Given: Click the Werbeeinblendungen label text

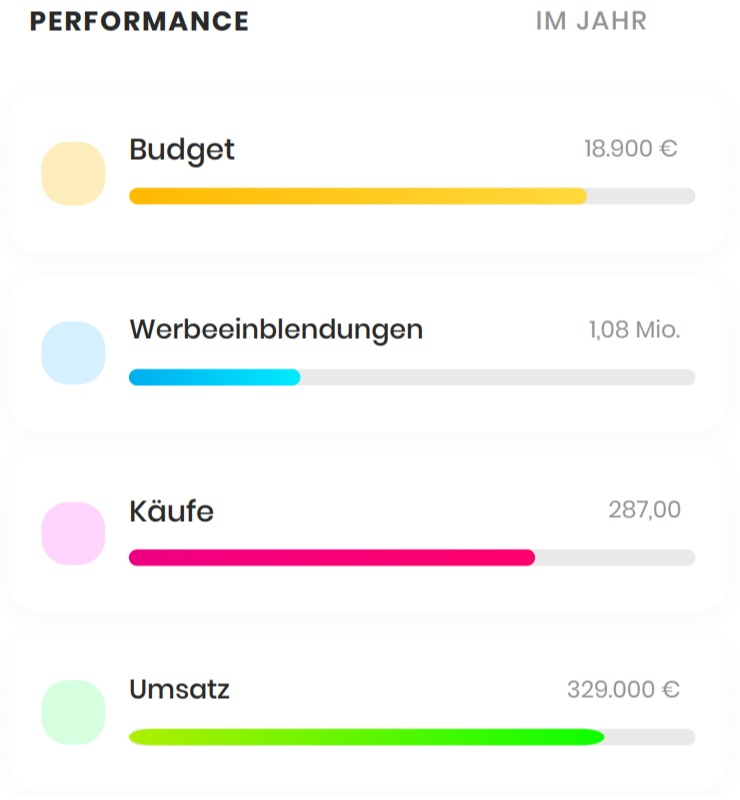Looking at the screenshot, I should (276, 330).
